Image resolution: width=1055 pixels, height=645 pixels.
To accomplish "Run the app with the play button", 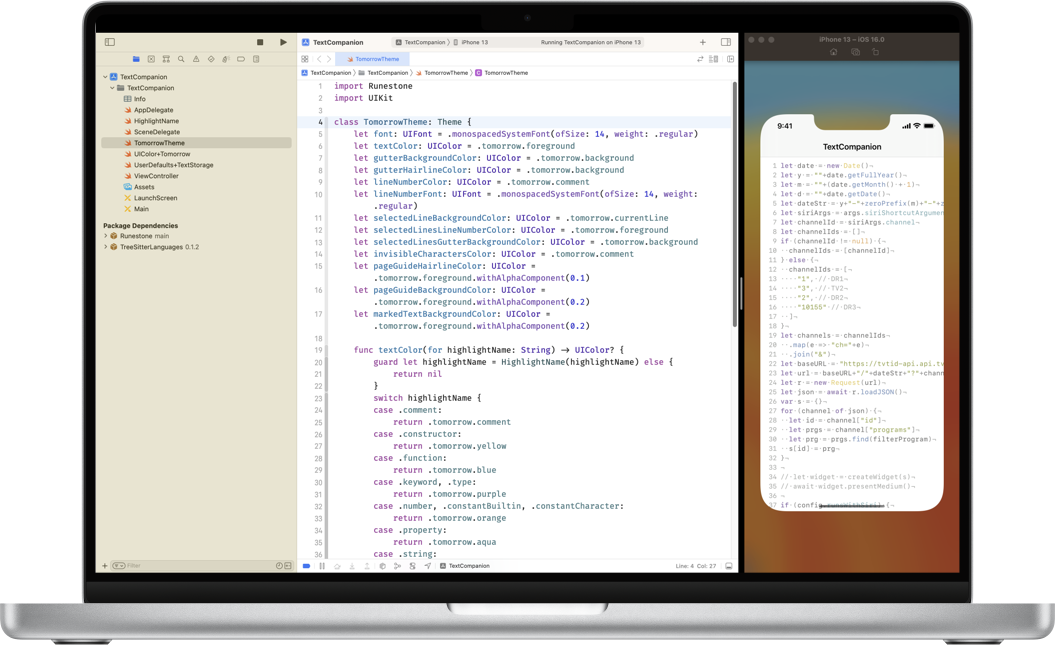I will 283,42.
